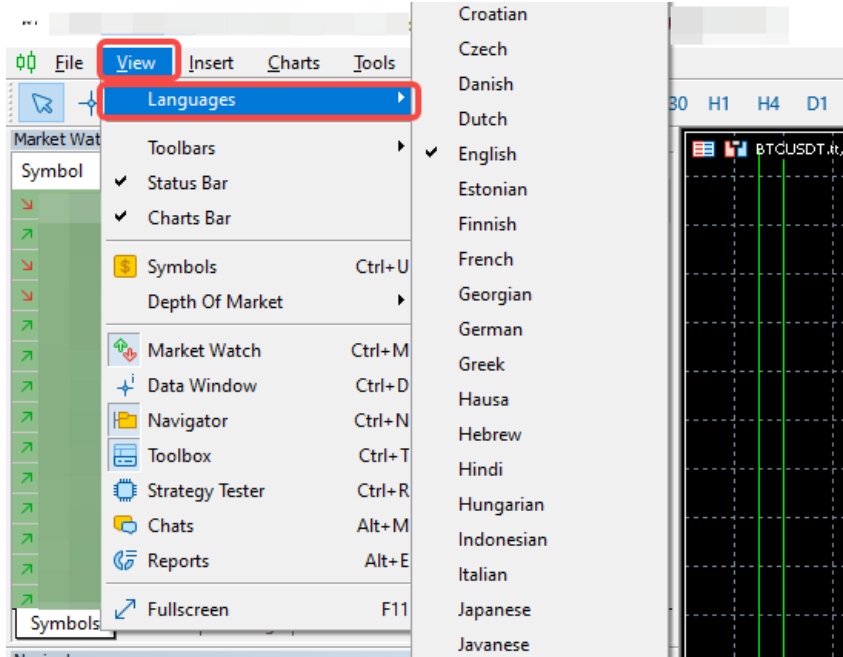Click the Fullscreen arrow icon
This screenshot has width=843, height=657.
[x=125, y=610]
